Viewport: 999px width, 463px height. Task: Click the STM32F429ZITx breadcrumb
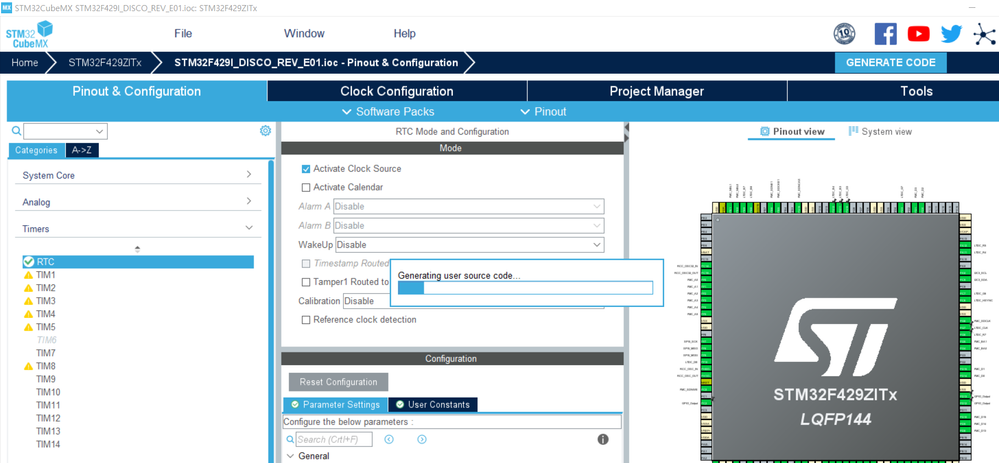click(x=105, y=63)
